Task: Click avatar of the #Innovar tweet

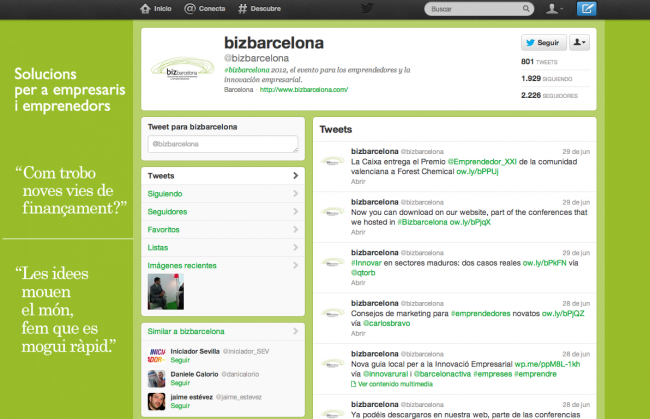Action: click(x=332, y=262)
